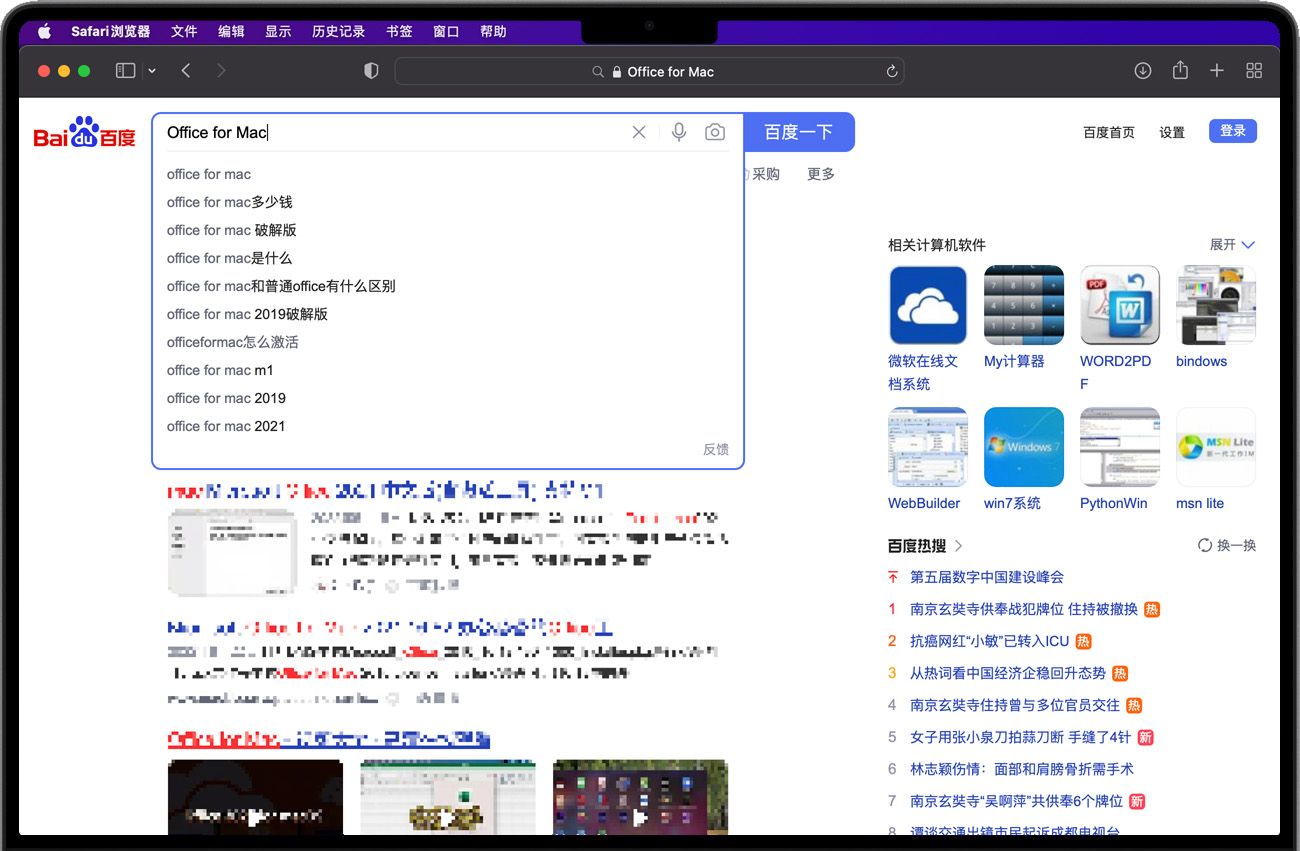The height and width of the screenshot is (851, 1300).
Task: Open hot search 女子用张小泉刀拍蒜刀断 手缝了4针
Action: point(1021,737)
